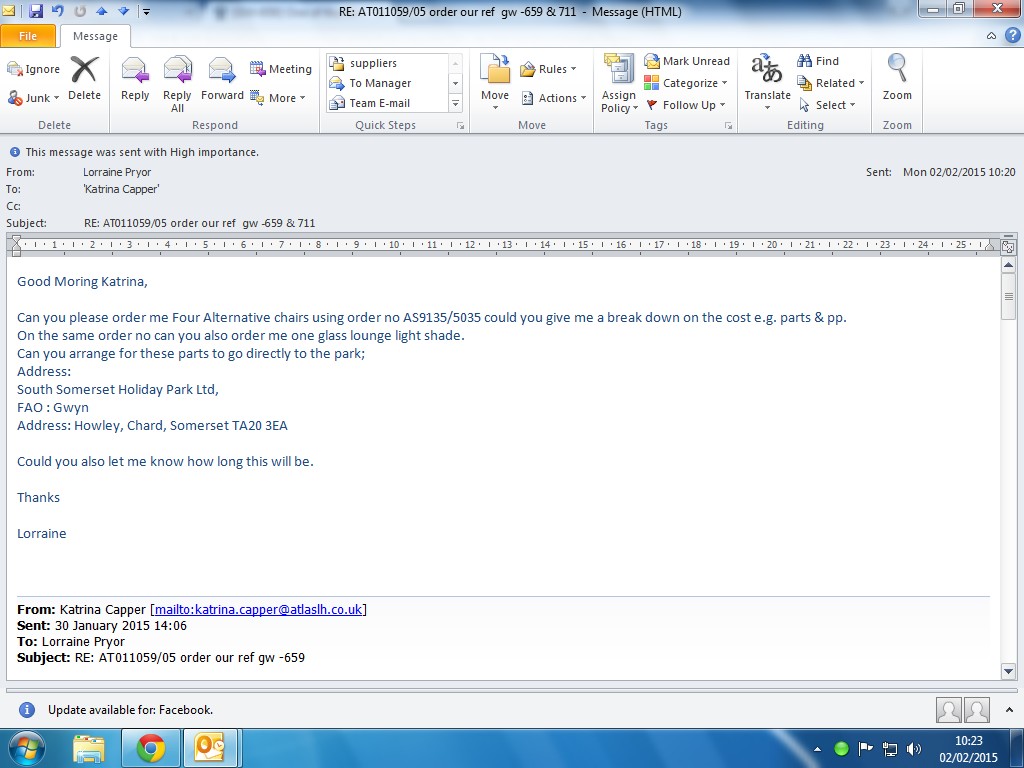The image size is (1024, 768).
Task: Click the recipient 'Katrina Capper'
Action: (121, 189)
